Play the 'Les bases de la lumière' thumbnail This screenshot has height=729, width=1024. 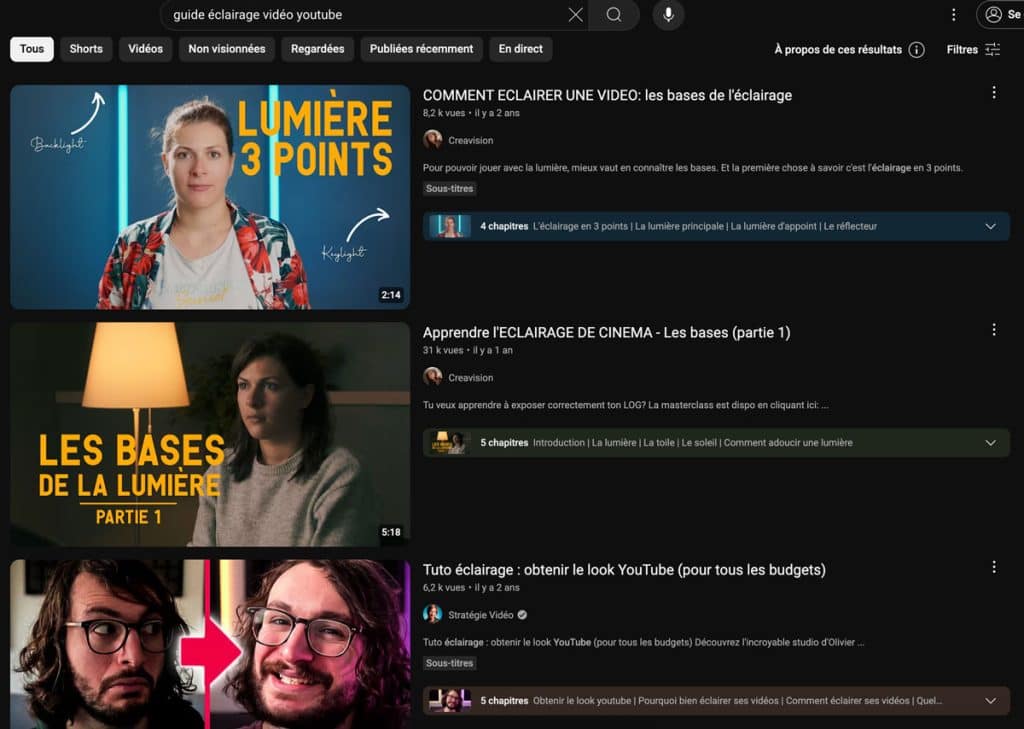210,434
